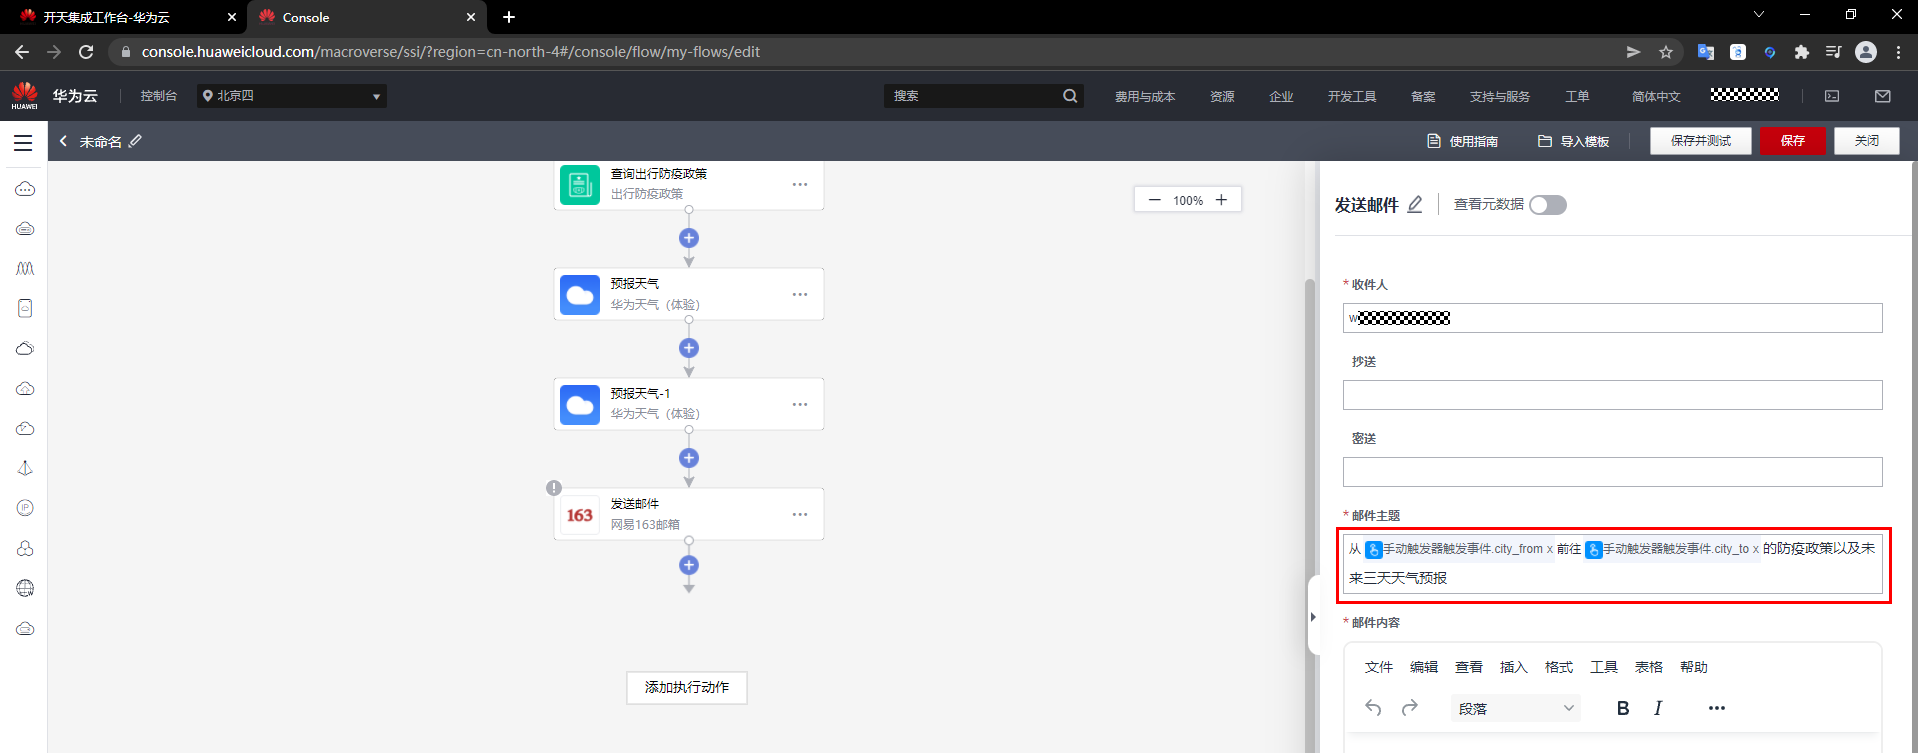Zoom out the canvas with the minus button
The height and width of the screenshot is (753, 1918).
1155,200
